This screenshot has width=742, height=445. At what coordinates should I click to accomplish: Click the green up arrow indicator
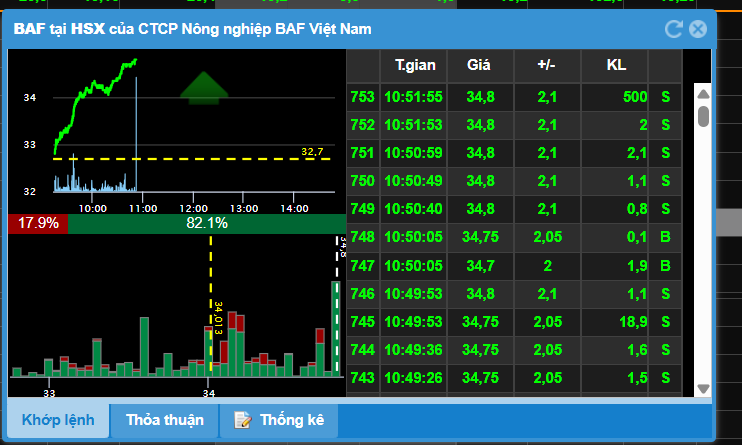click(x=204, y=88)
